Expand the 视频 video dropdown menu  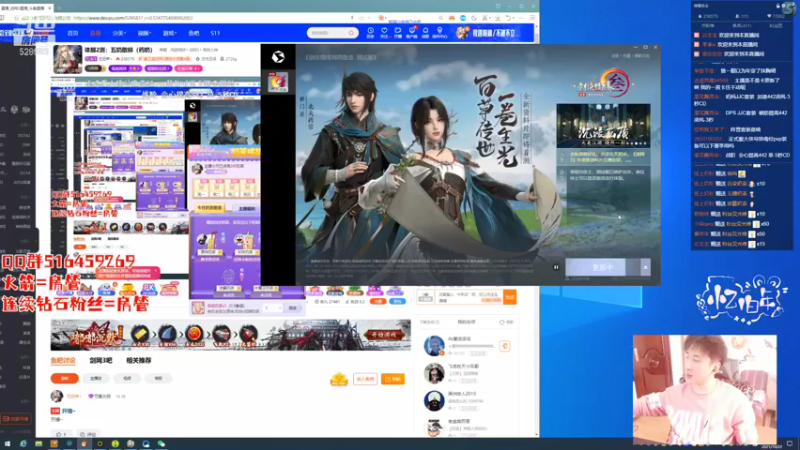[x=144, y=33]
